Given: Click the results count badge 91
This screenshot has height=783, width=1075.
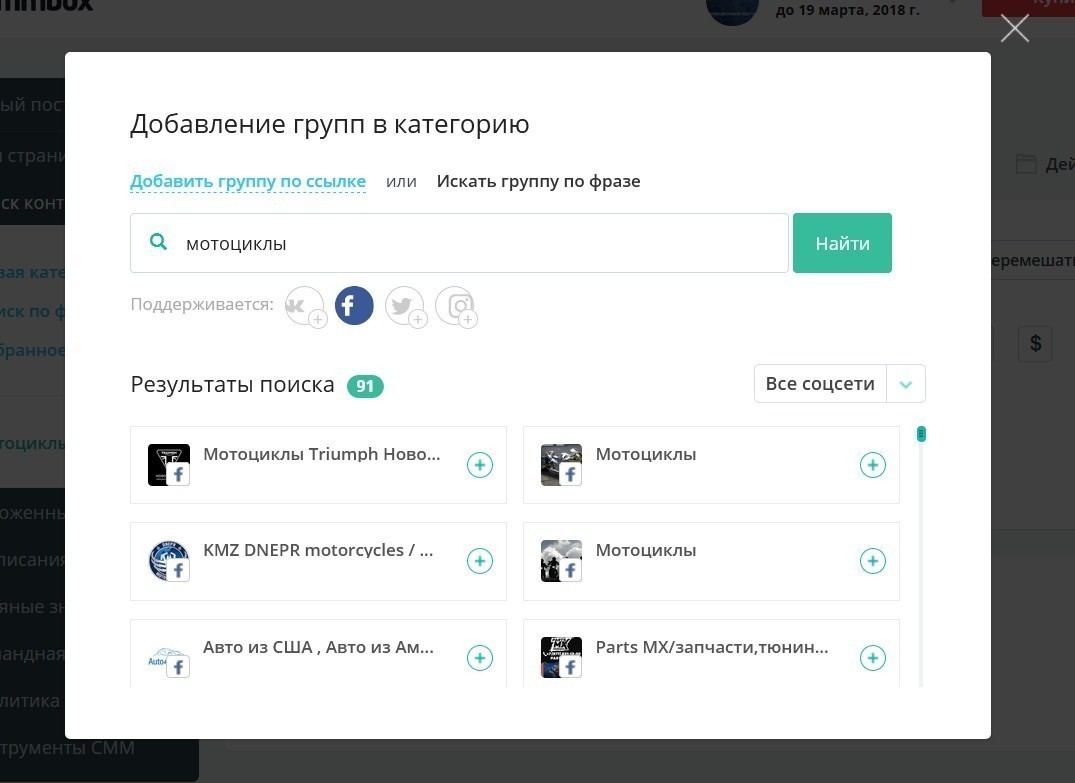Looking at the screenshot, I should [365, 386].
